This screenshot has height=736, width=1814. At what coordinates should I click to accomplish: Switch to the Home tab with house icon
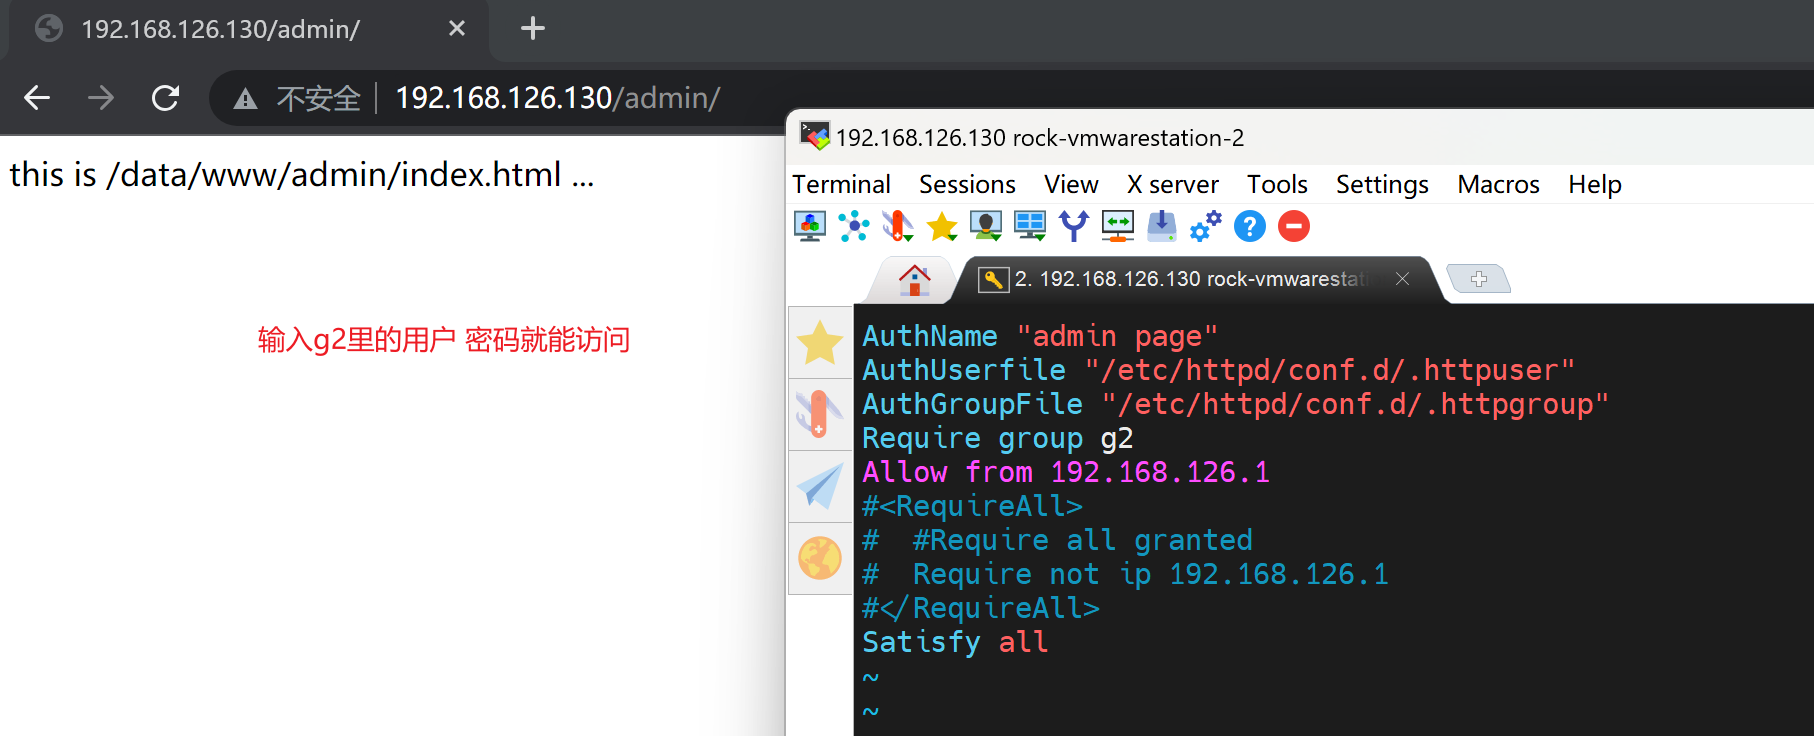[914, 280]
